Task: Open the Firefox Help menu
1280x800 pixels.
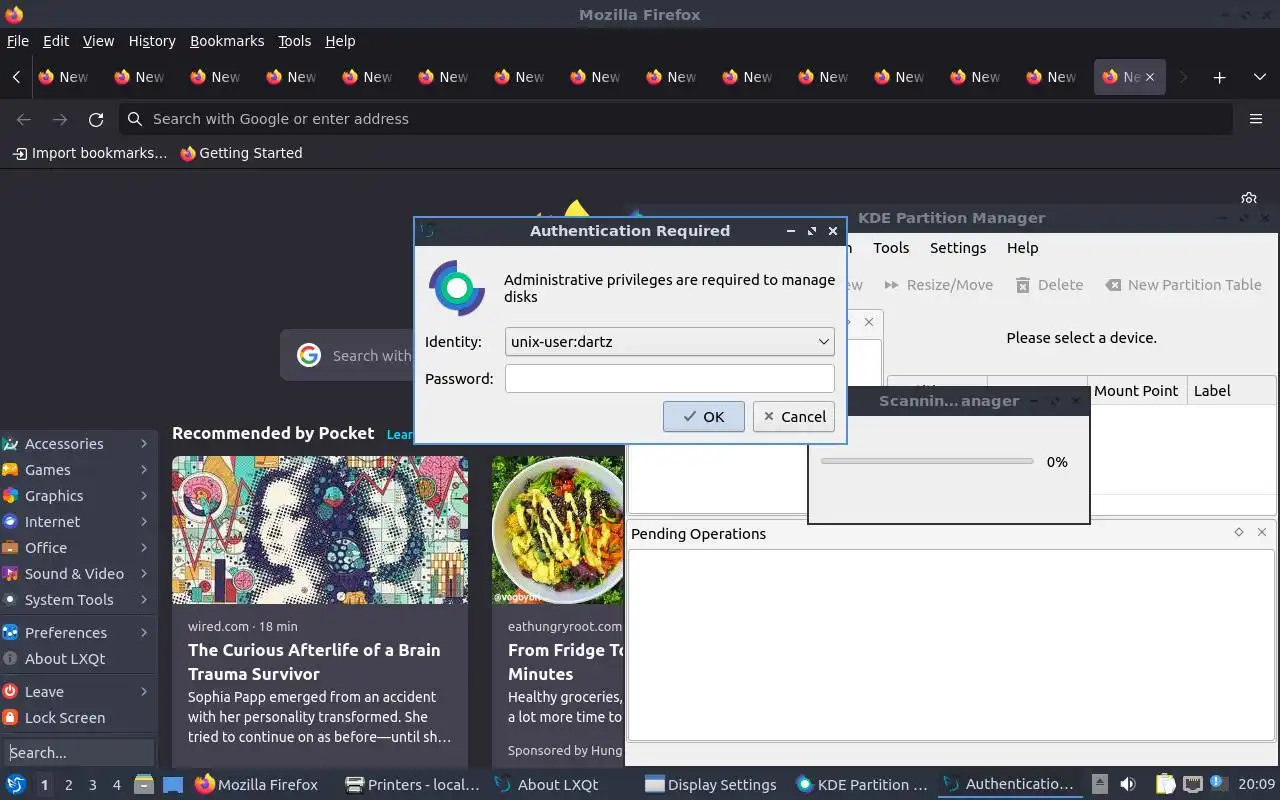Action: (x=340, y=41)
